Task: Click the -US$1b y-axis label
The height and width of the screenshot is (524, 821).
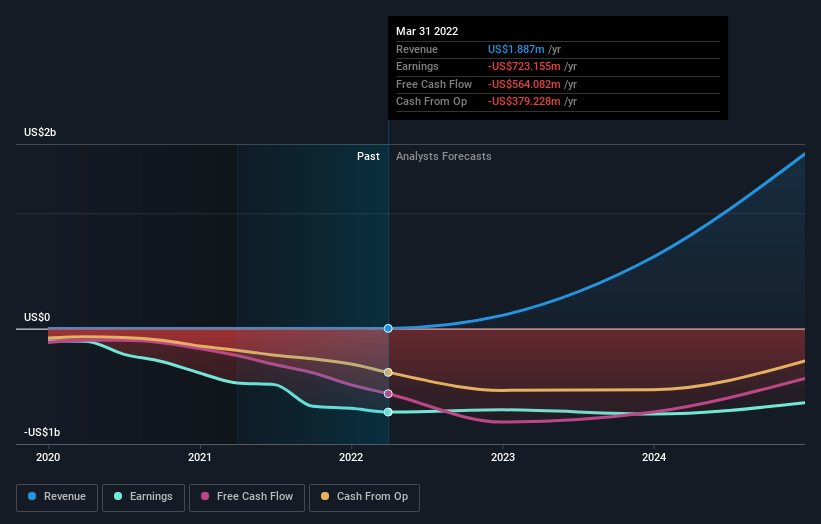Action: tap(42, 432)
